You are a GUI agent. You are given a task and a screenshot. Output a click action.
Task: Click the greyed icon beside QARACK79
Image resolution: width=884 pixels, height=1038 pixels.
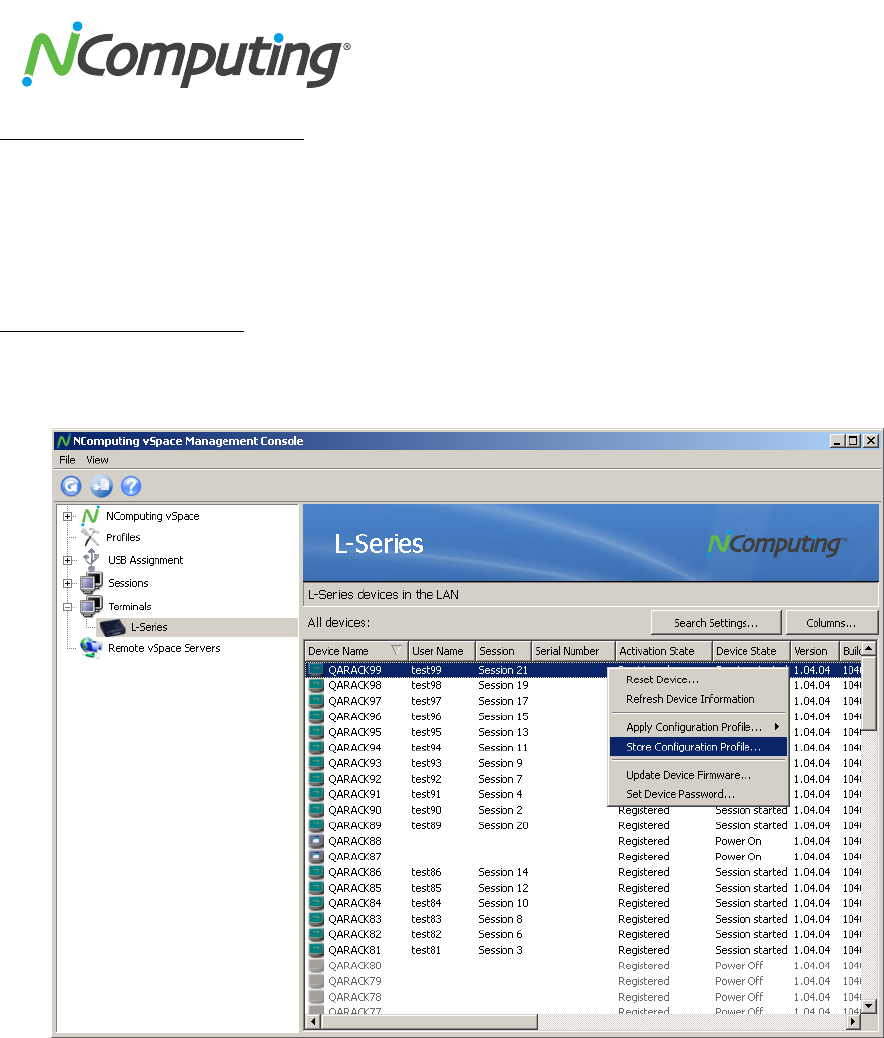pyautogui.click(x=317, y=981)
